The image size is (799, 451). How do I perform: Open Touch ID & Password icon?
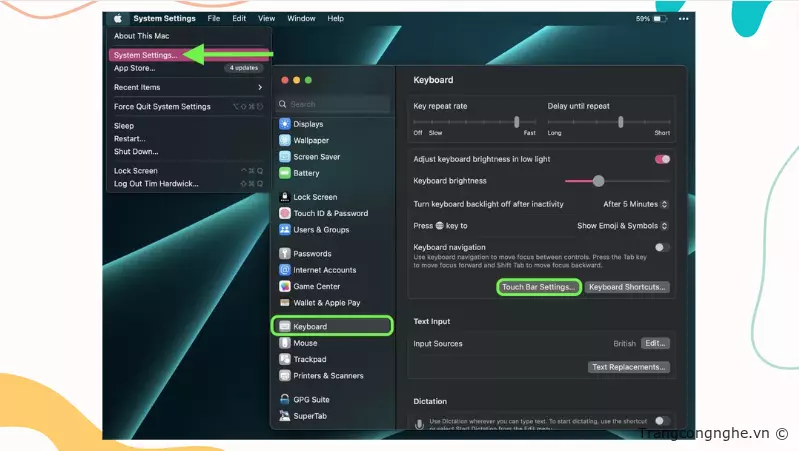(285, 213)
